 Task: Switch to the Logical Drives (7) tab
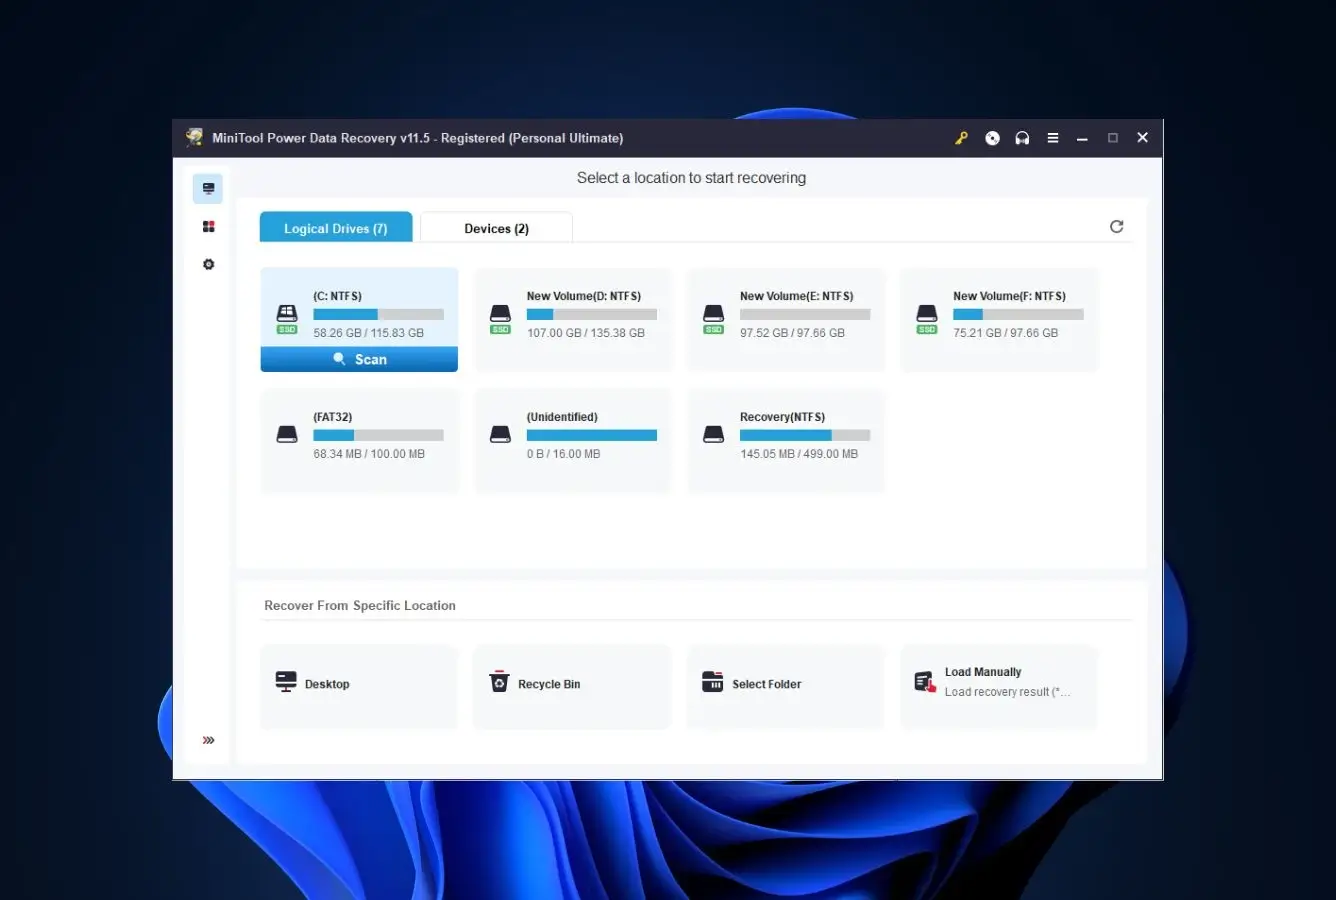click(x=336, y=228)
